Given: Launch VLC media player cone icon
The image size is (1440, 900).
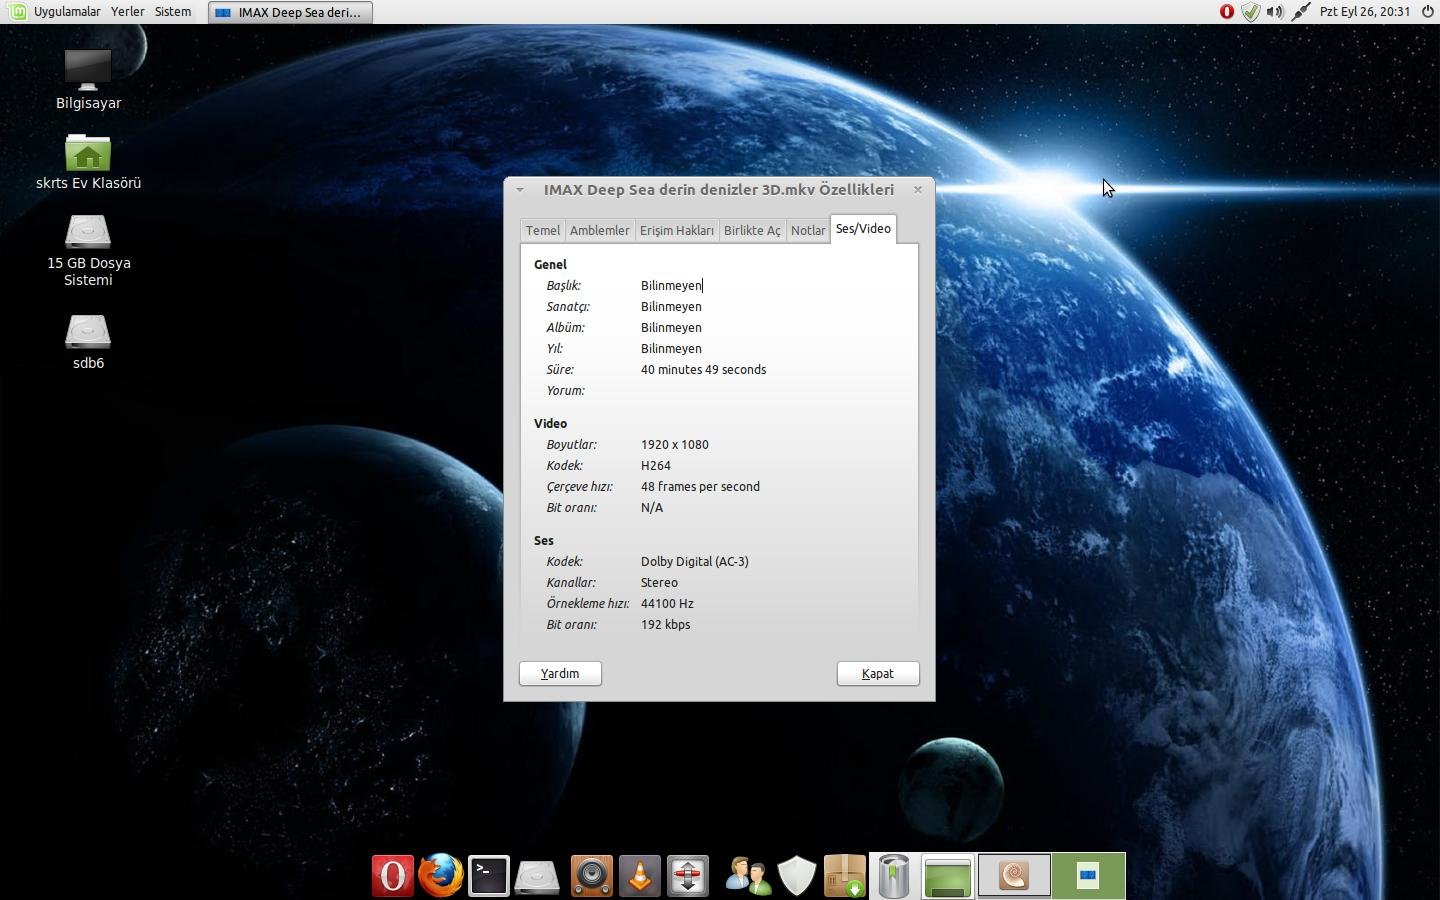Looking at the screenshot, I should (x=640, y=876).
